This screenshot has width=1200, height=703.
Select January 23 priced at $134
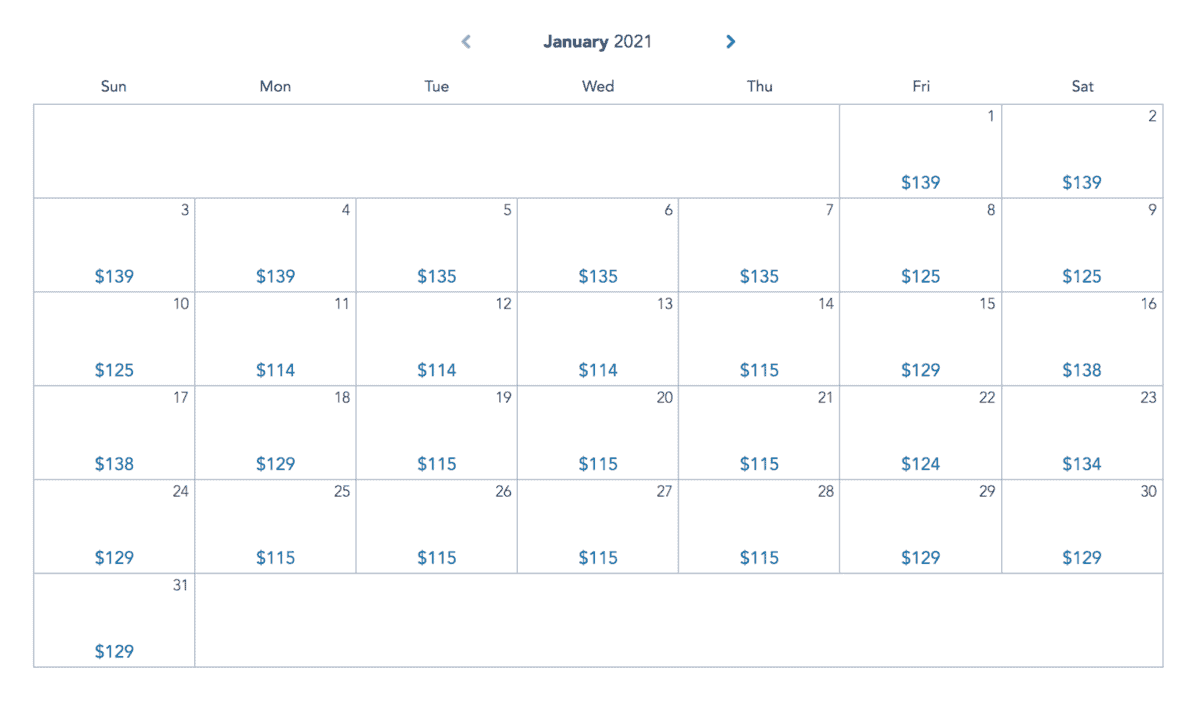pyautogui.click(x=1082, y=433)
